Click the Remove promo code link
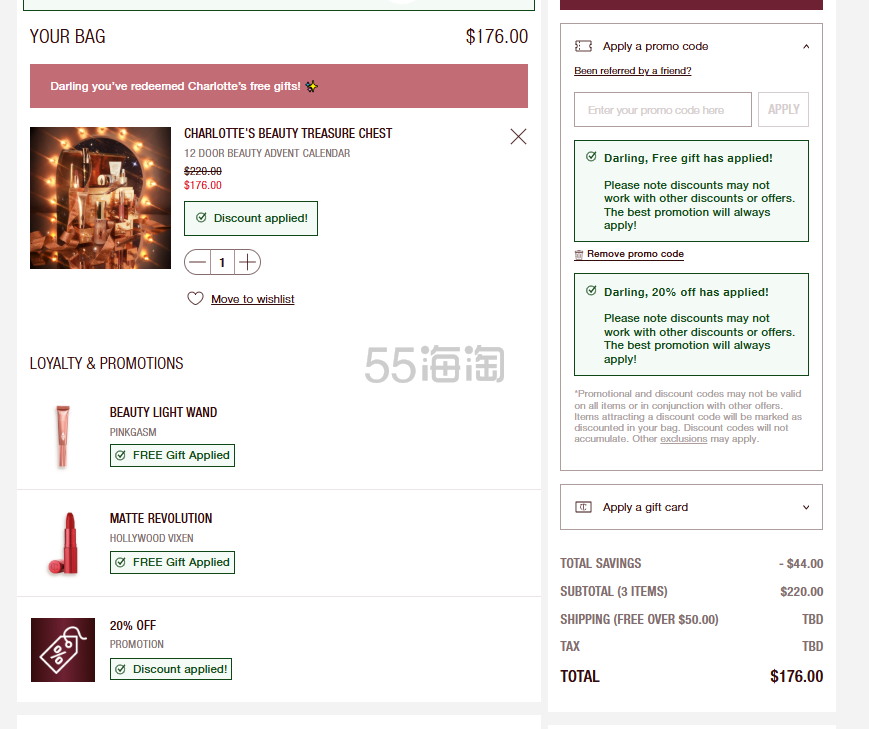The height and width of the screenshot is (729, 869). pyautogui.click(x=635, y=254)
